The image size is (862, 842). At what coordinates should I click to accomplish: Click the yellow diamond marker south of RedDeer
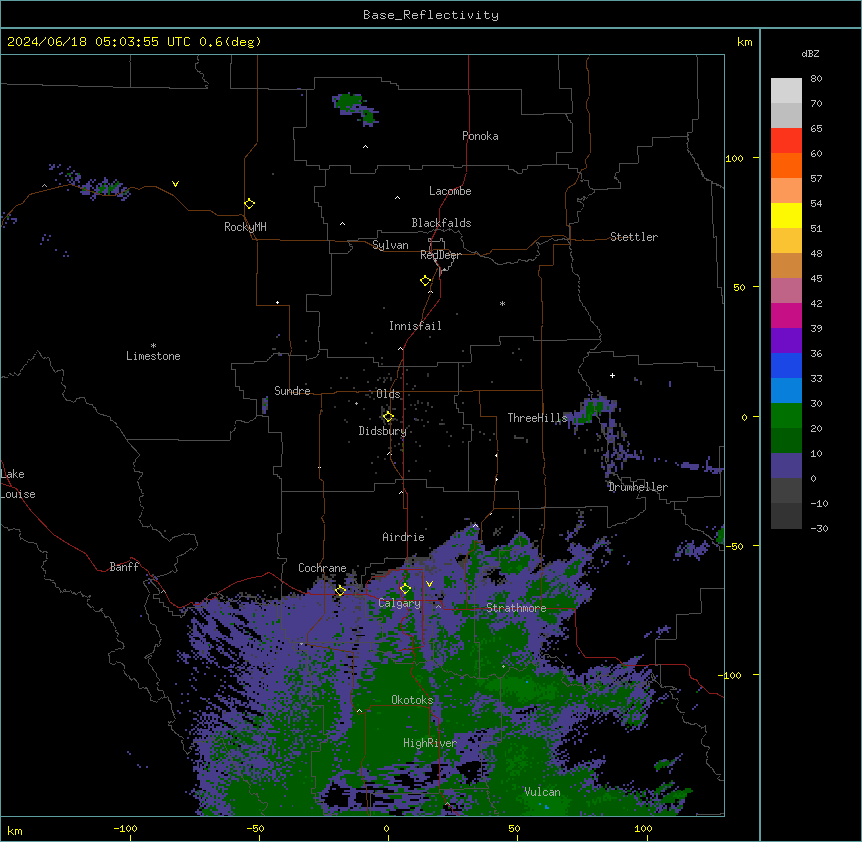426,281
